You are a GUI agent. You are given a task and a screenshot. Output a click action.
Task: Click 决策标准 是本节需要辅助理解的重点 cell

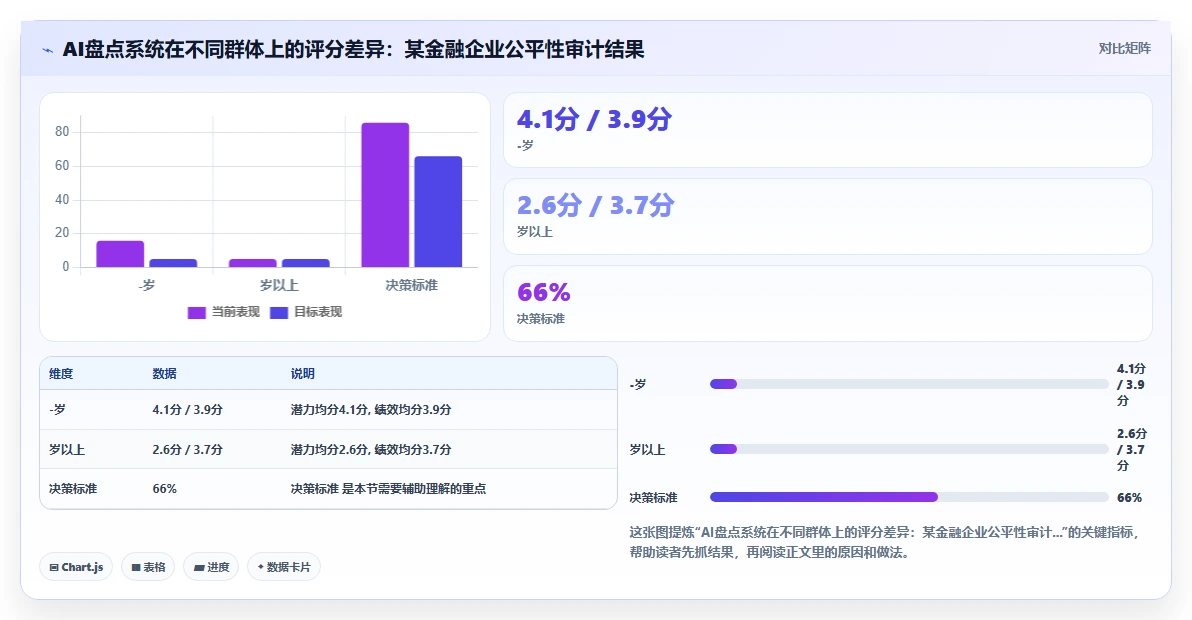coord(388,489)
